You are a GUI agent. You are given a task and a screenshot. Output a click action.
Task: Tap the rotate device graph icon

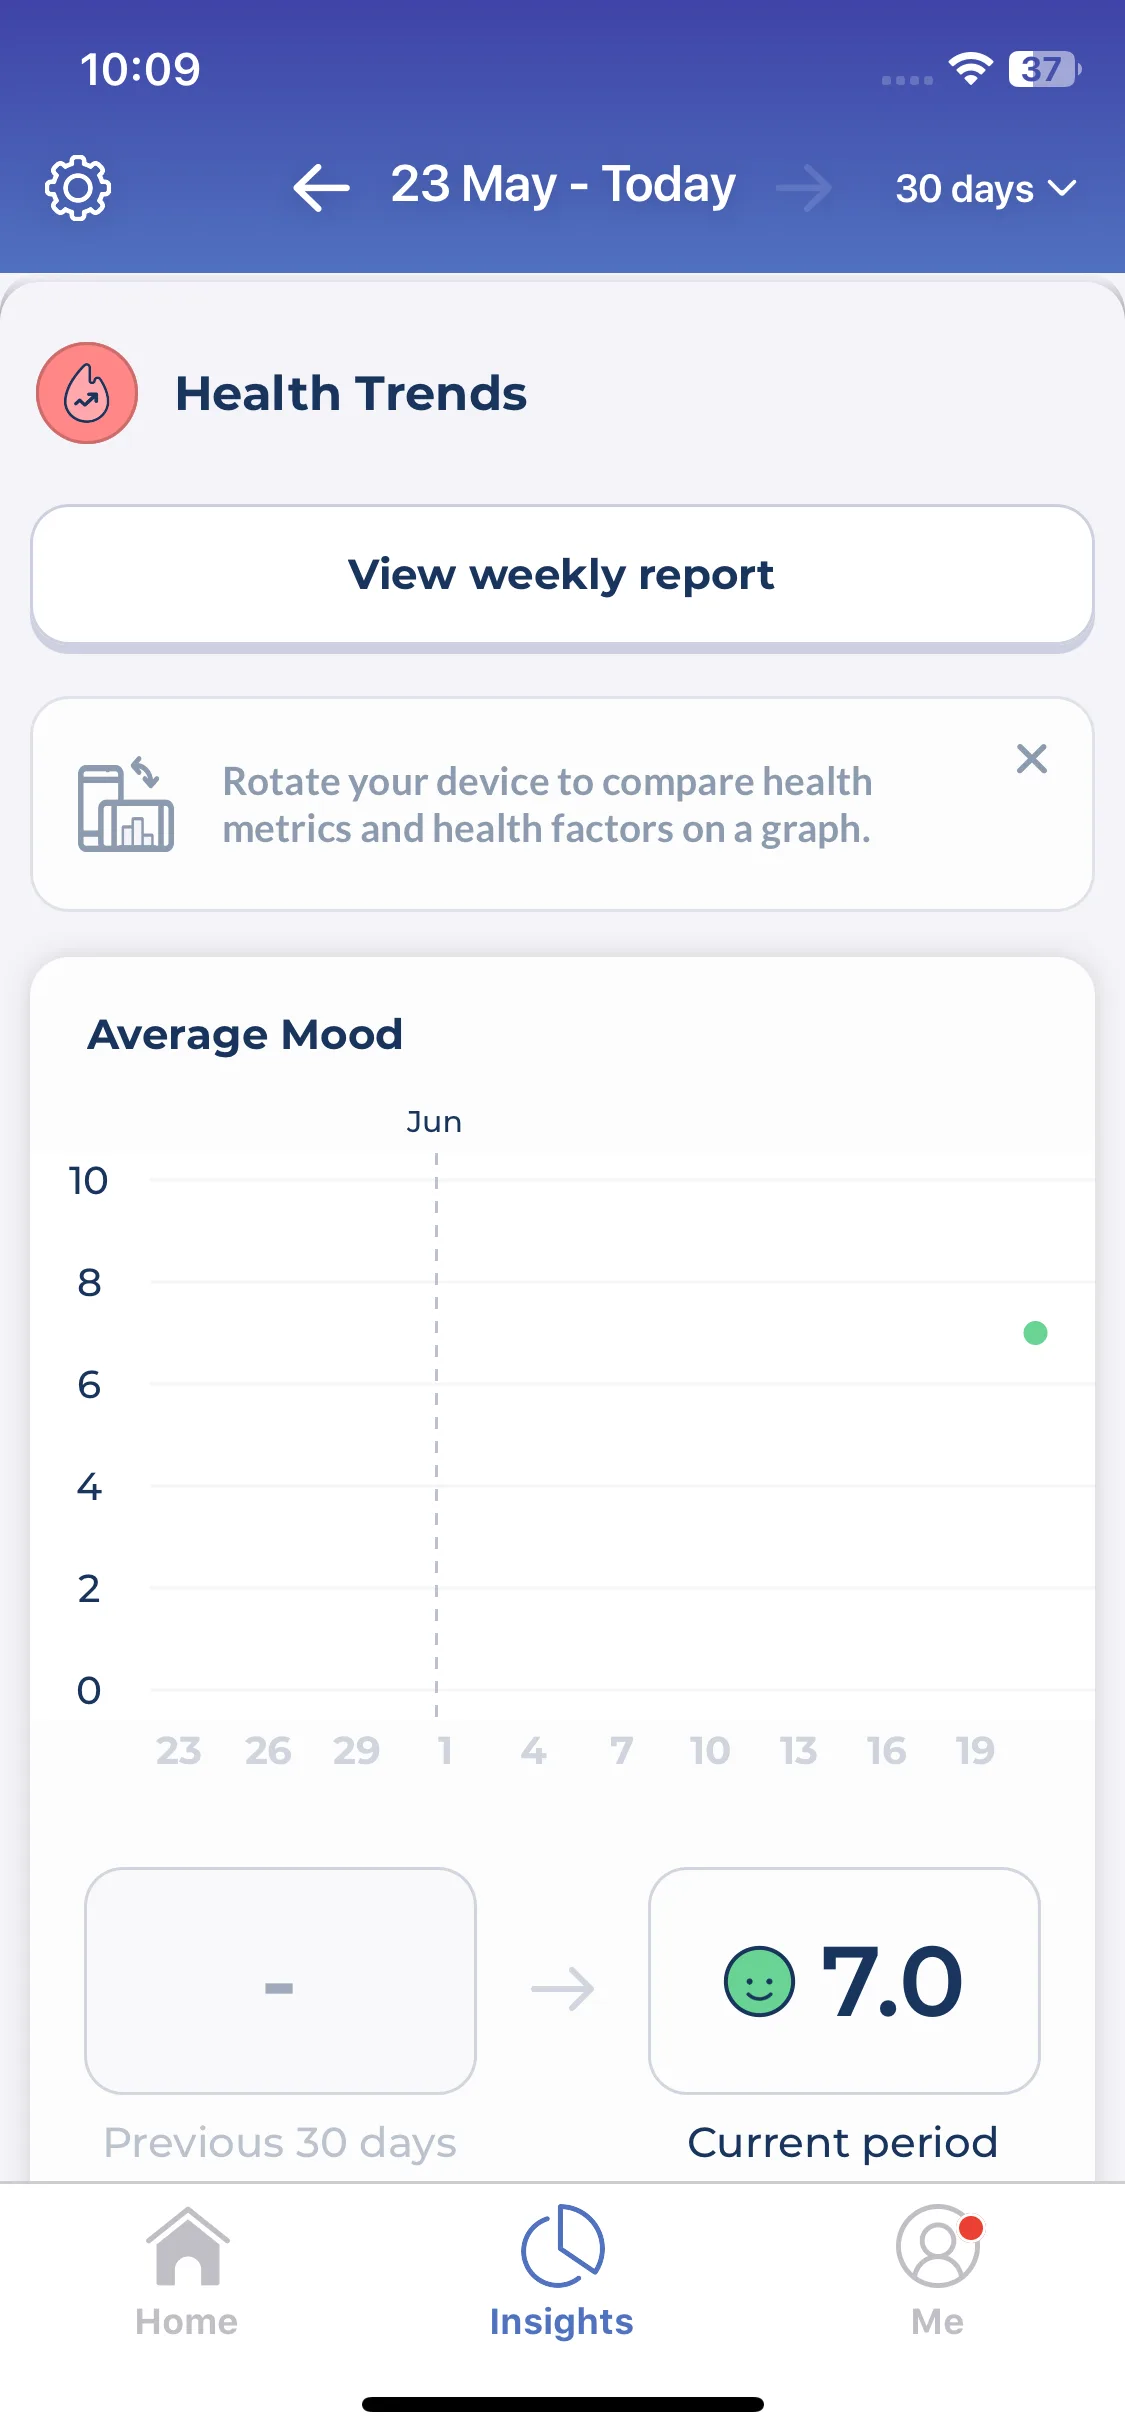tap(126, 804)
